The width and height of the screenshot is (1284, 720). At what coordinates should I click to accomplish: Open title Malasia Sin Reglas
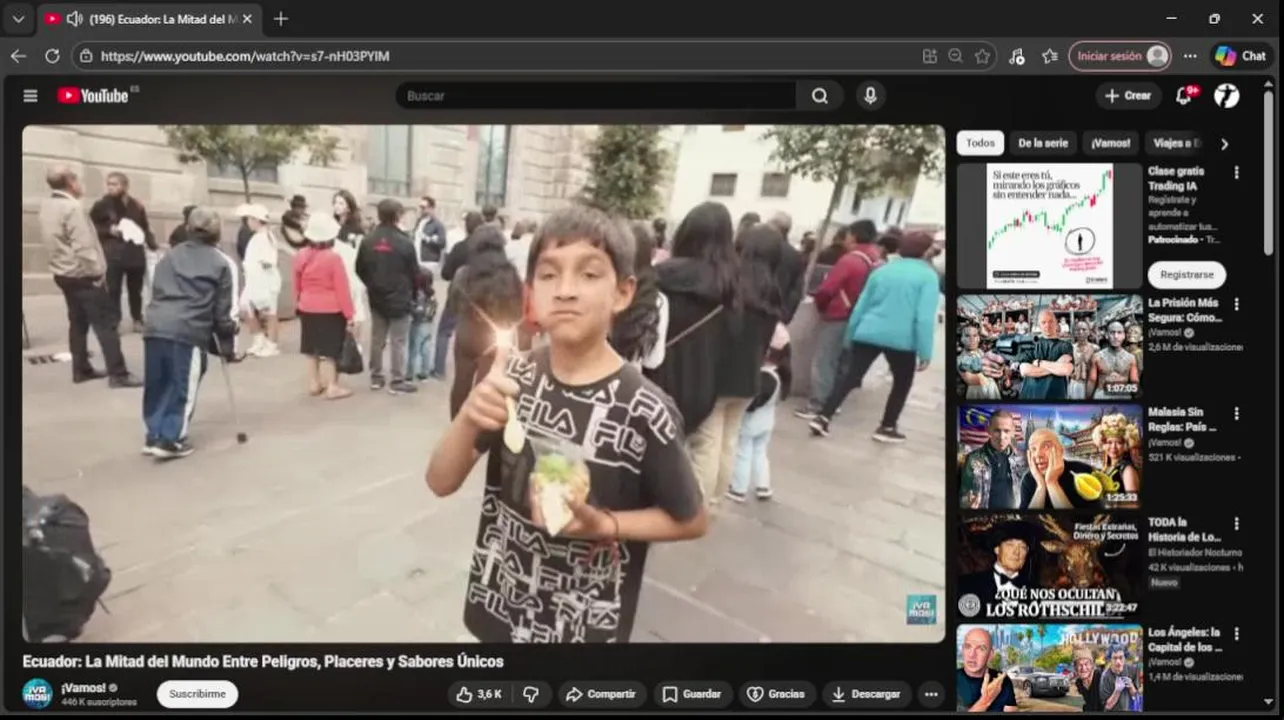(x=1182, y=419)
